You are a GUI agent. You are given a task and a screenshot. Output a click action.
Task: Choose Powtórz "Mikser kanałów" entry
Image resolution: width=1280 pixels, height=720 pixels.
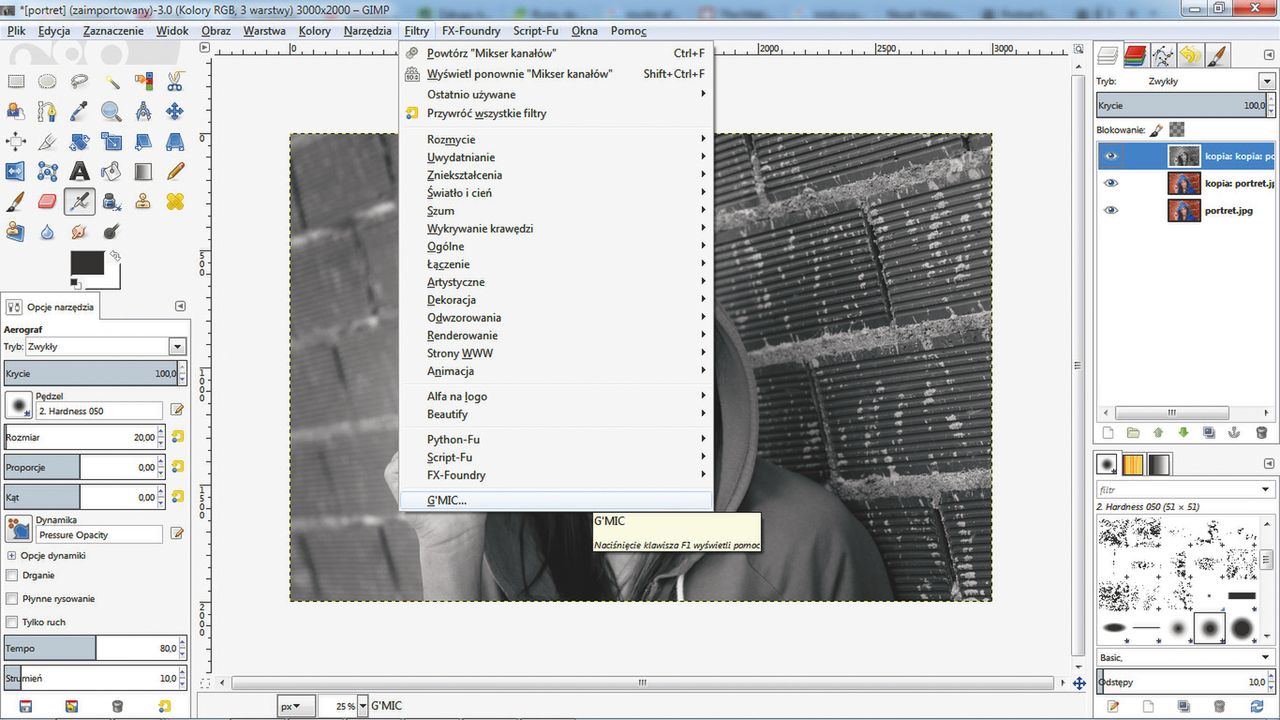click(556, 53)
